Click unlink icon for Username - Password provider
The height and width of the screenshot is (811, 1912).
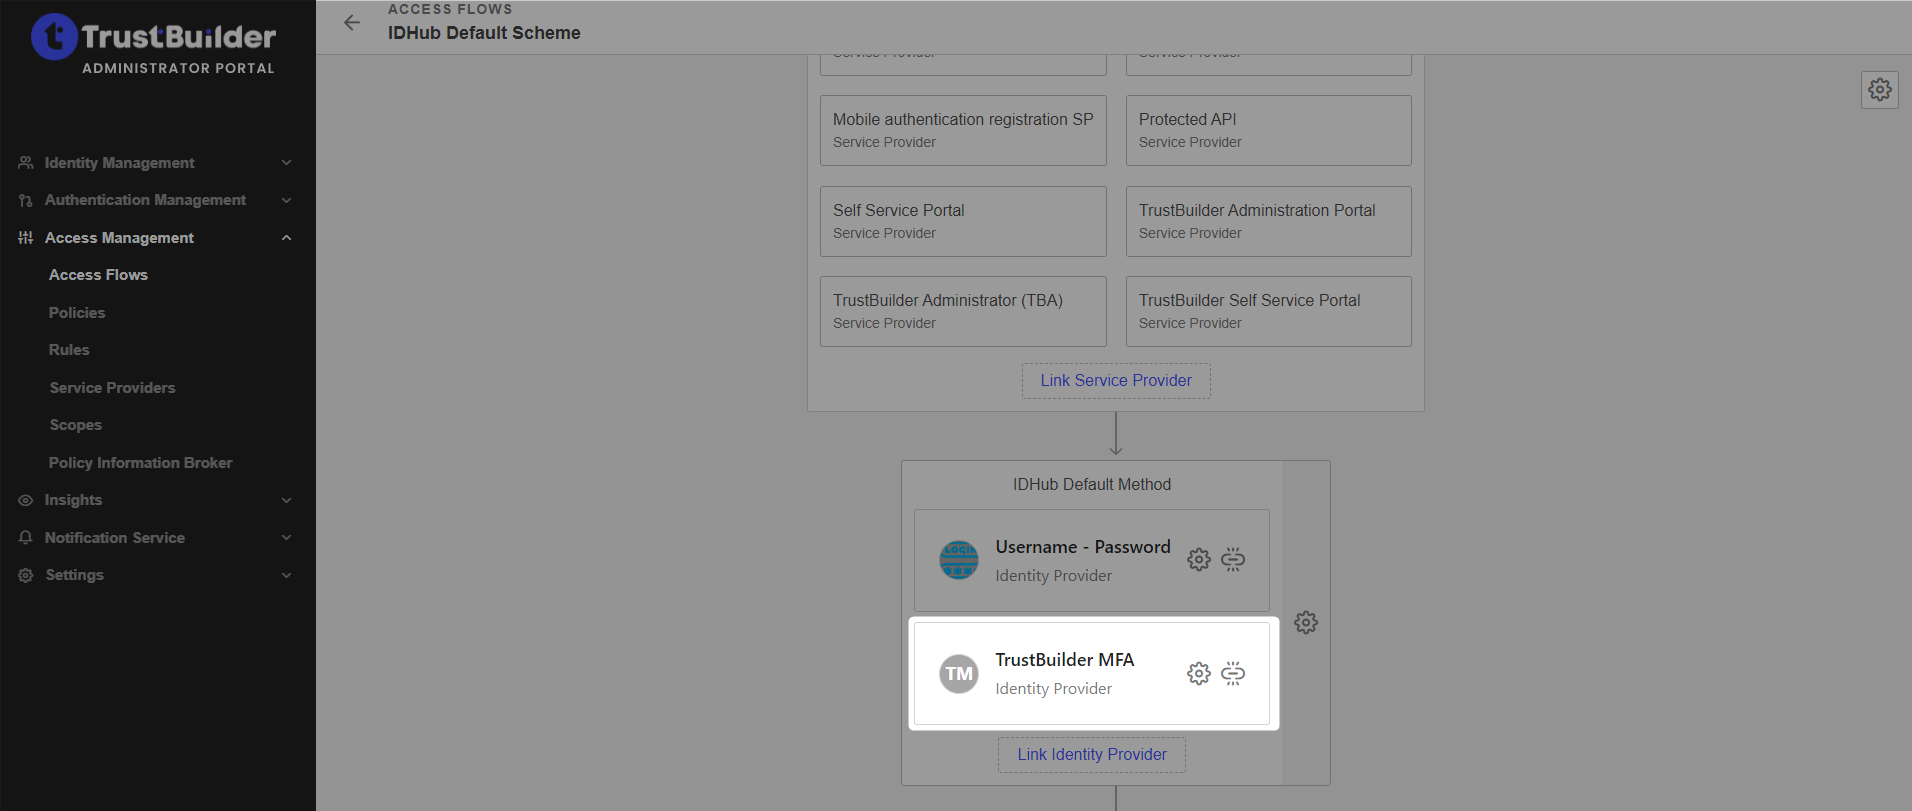(1233, 560)
